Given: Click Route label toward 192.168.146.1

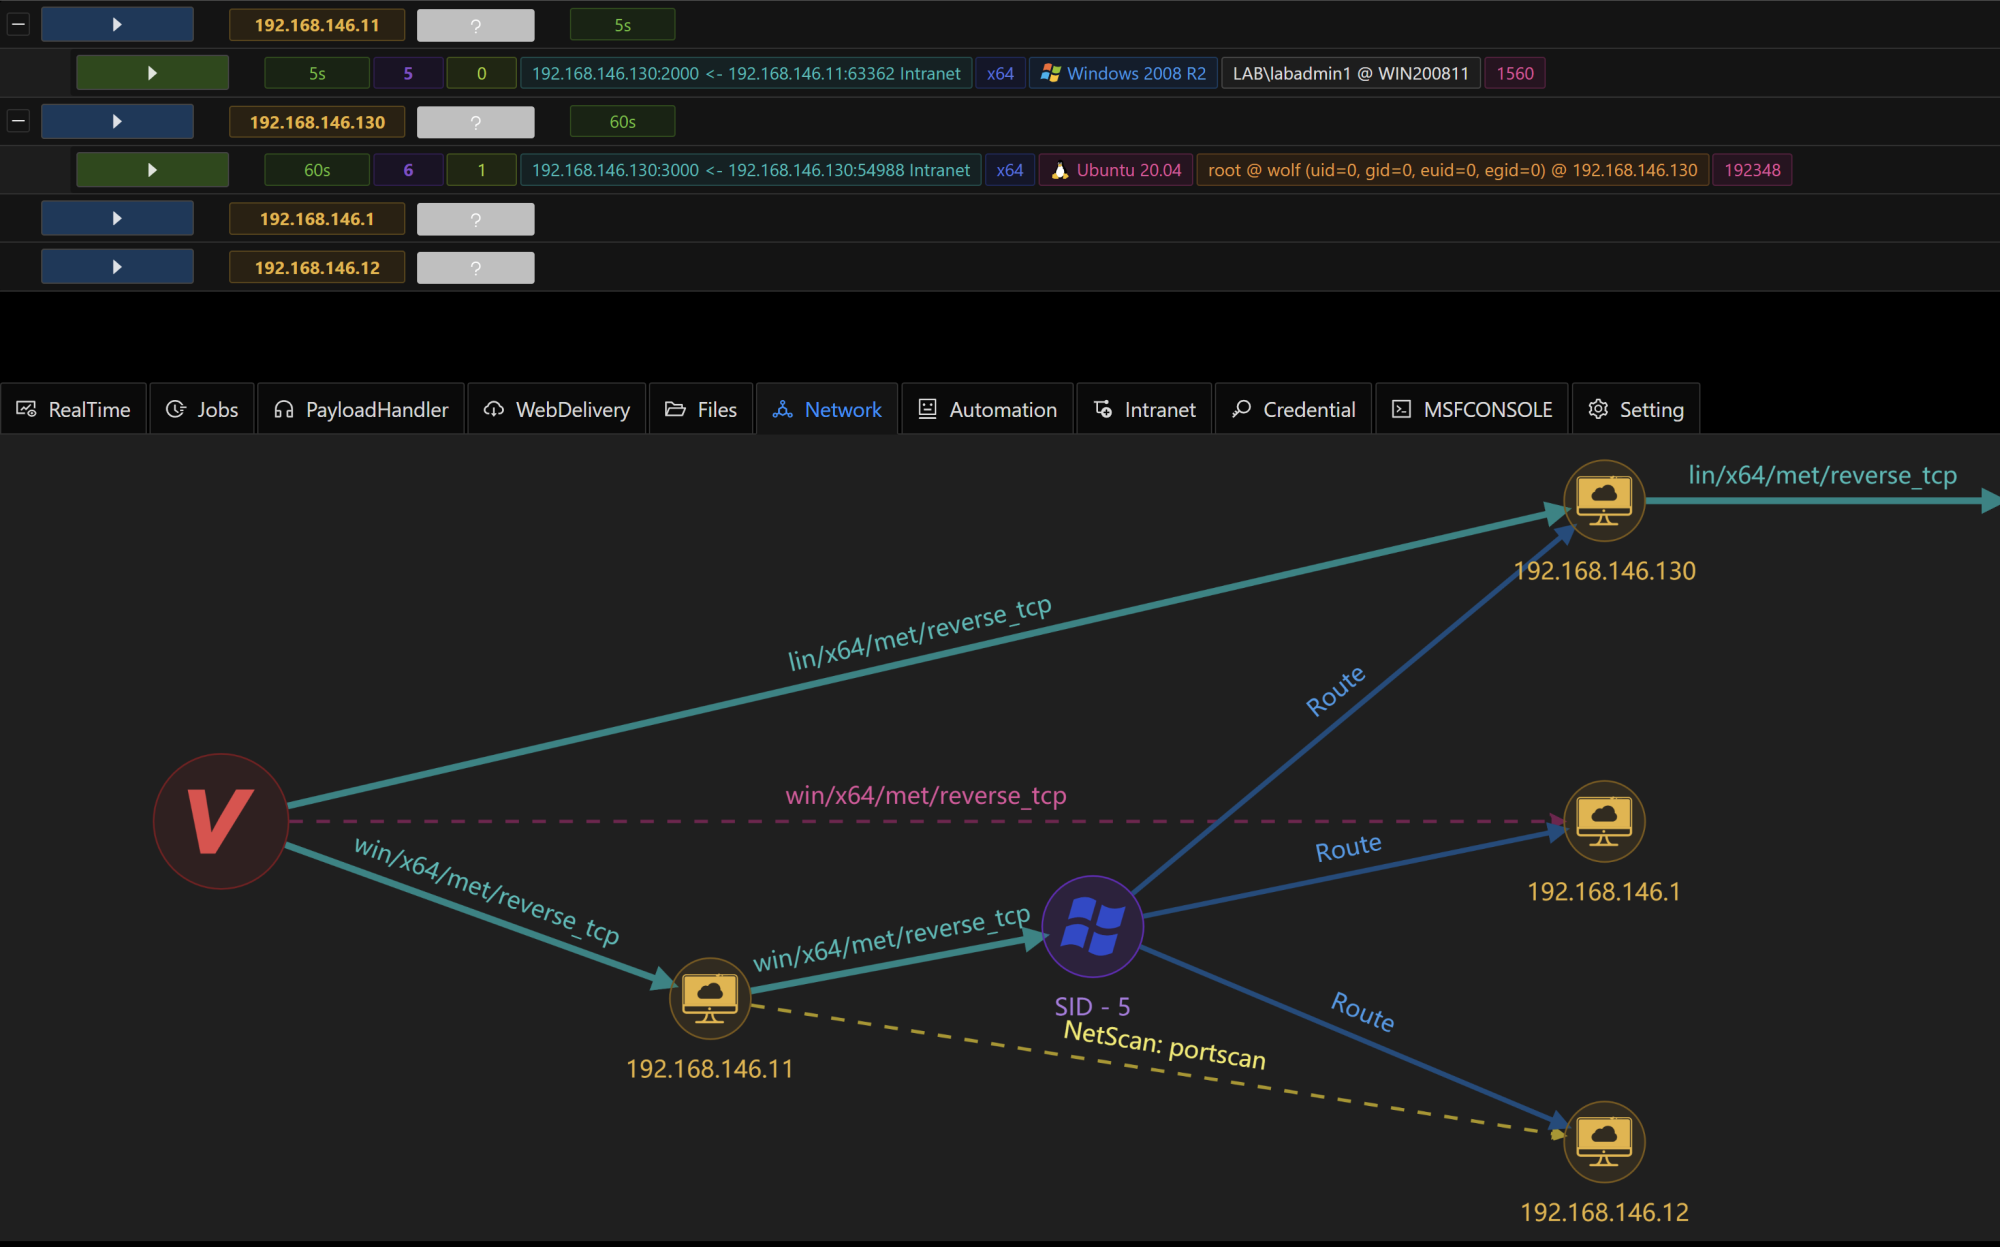Looking at the screenshot, I should tap(1348, 848).
